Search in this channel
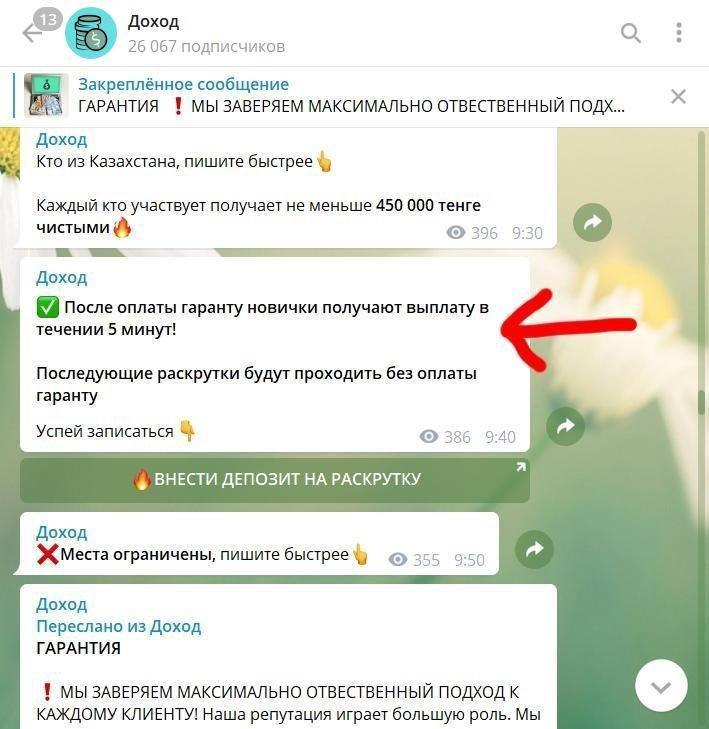The height and width of the screenshot is (729, 709). coord(631,33)
